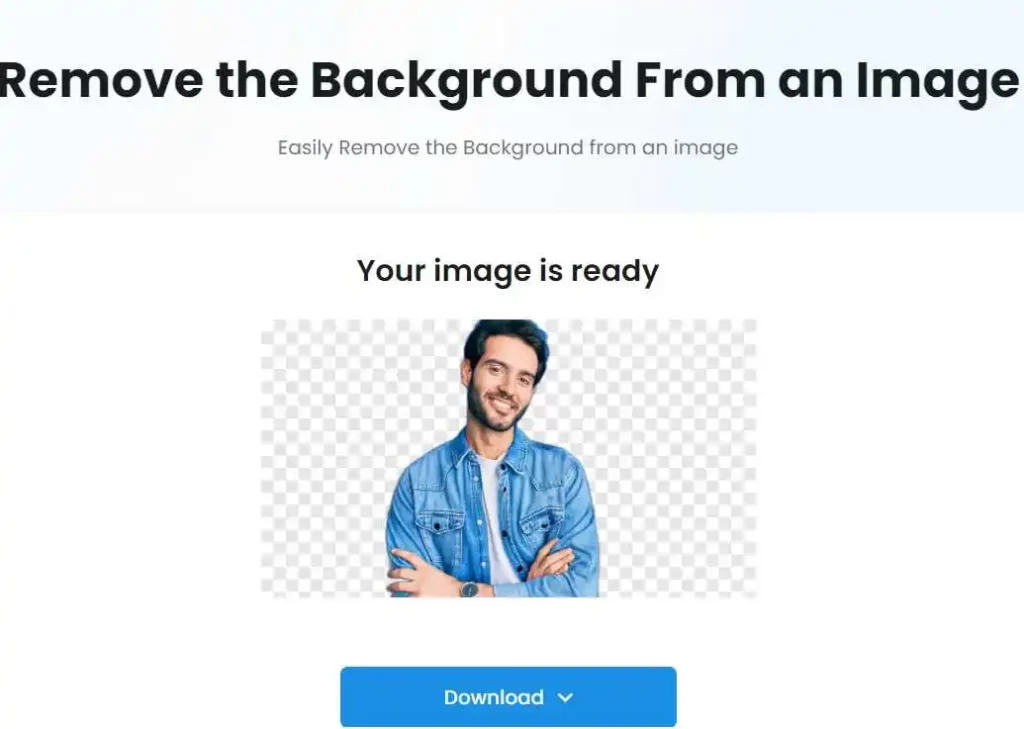The width and height of the screenshot is (1024, 729).
Task: Click the word "Background" in the main title
Action: point(466,81)
